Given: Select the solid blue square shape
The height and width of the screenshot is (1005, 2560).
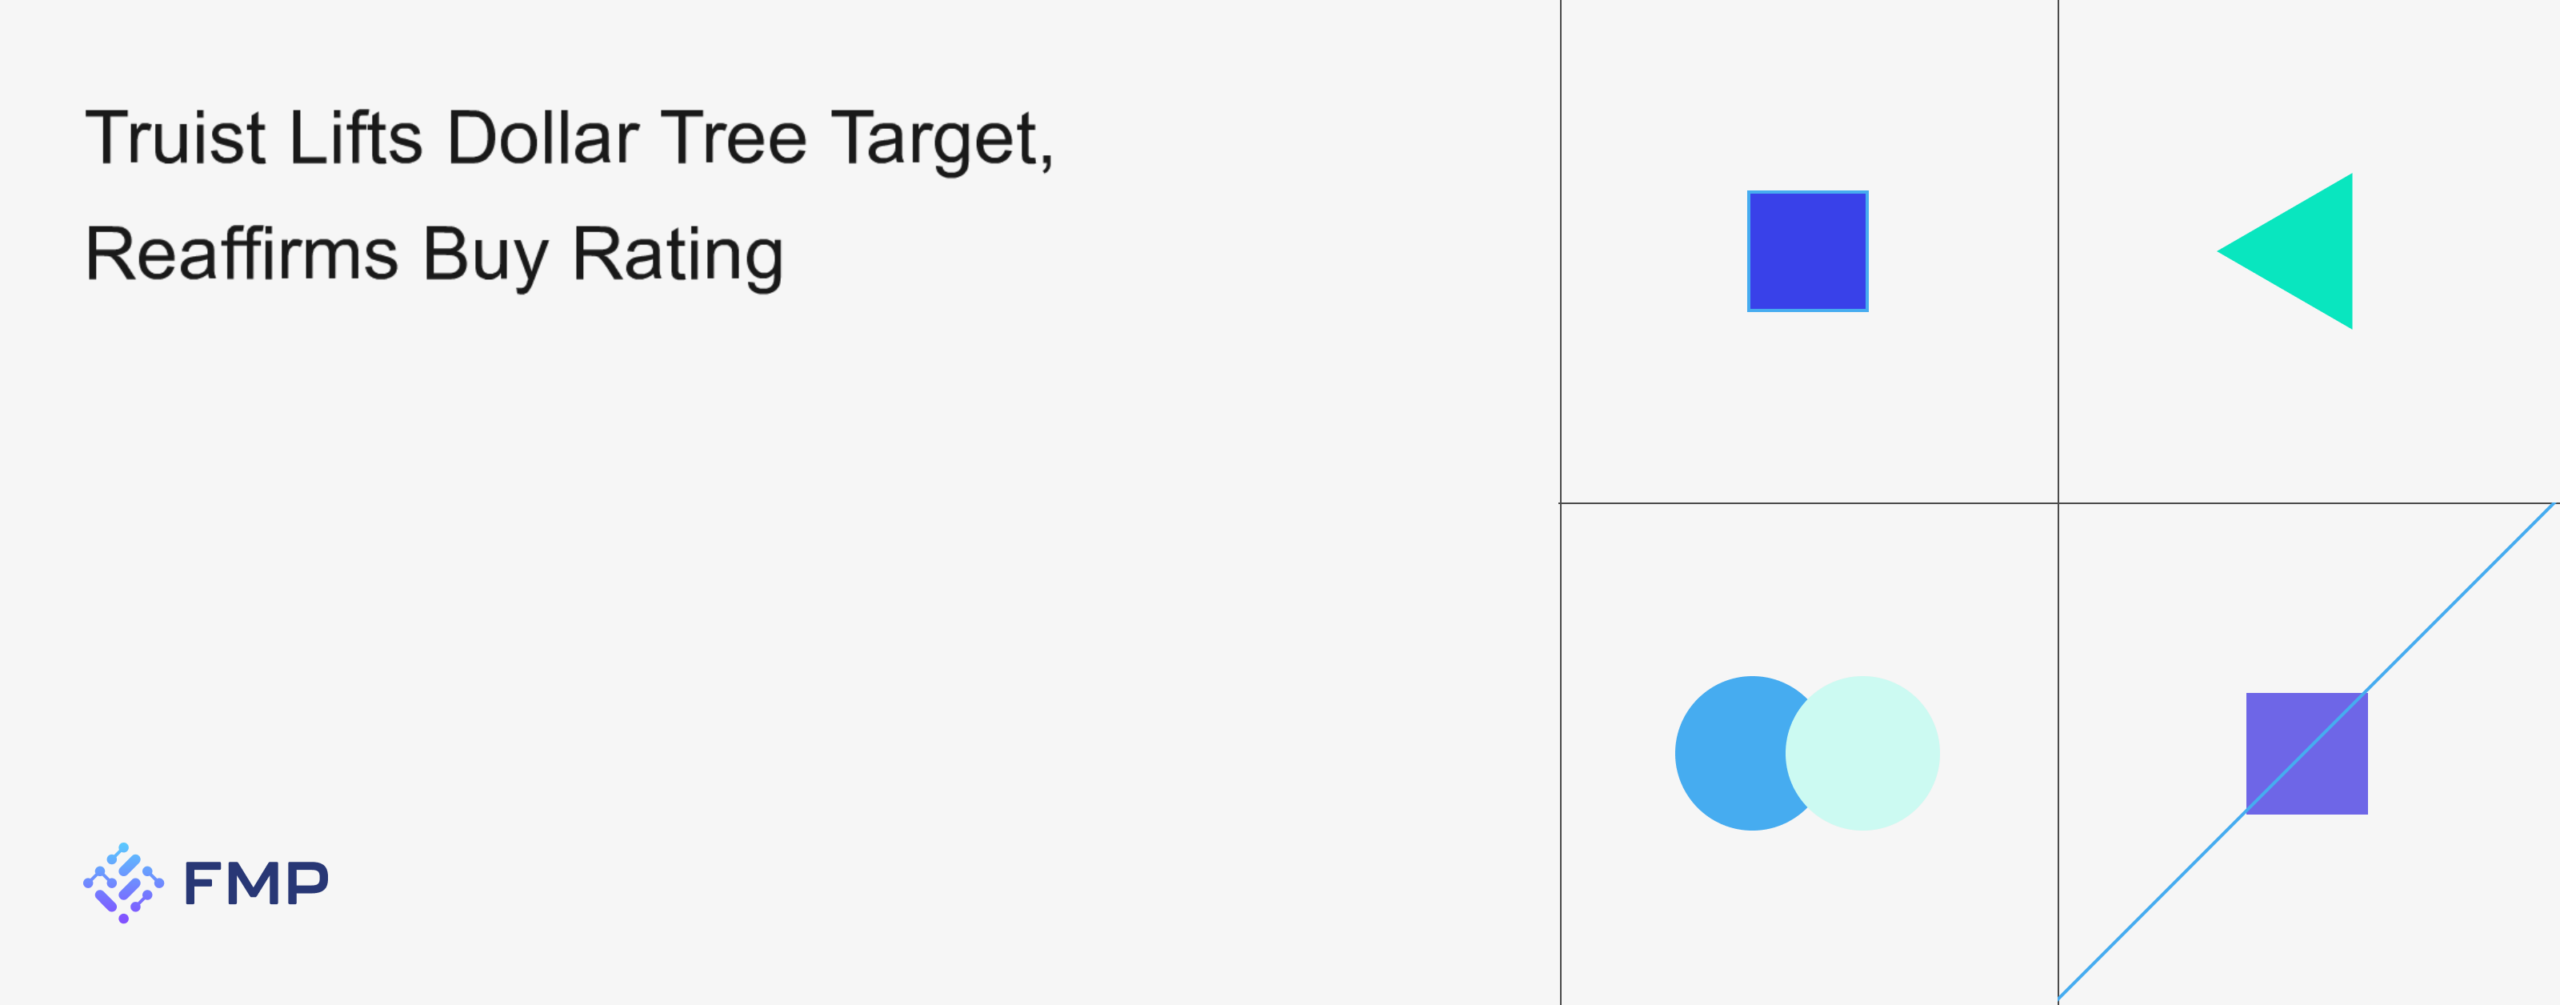Looking at the screenshot, I should (x=1807, y=251).
